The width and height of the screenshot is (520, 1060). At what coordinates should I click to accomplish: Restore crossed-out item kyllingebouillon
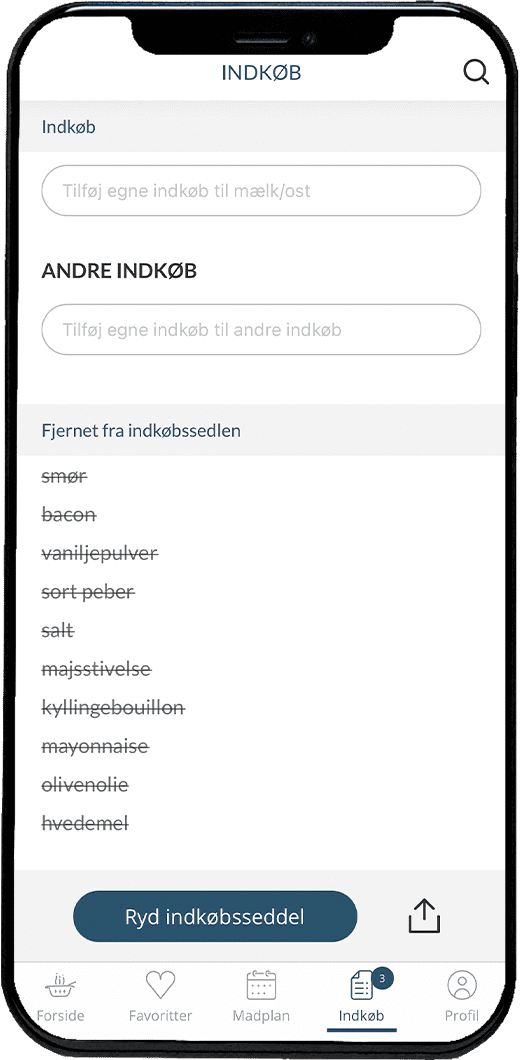[x=113, y=708]
